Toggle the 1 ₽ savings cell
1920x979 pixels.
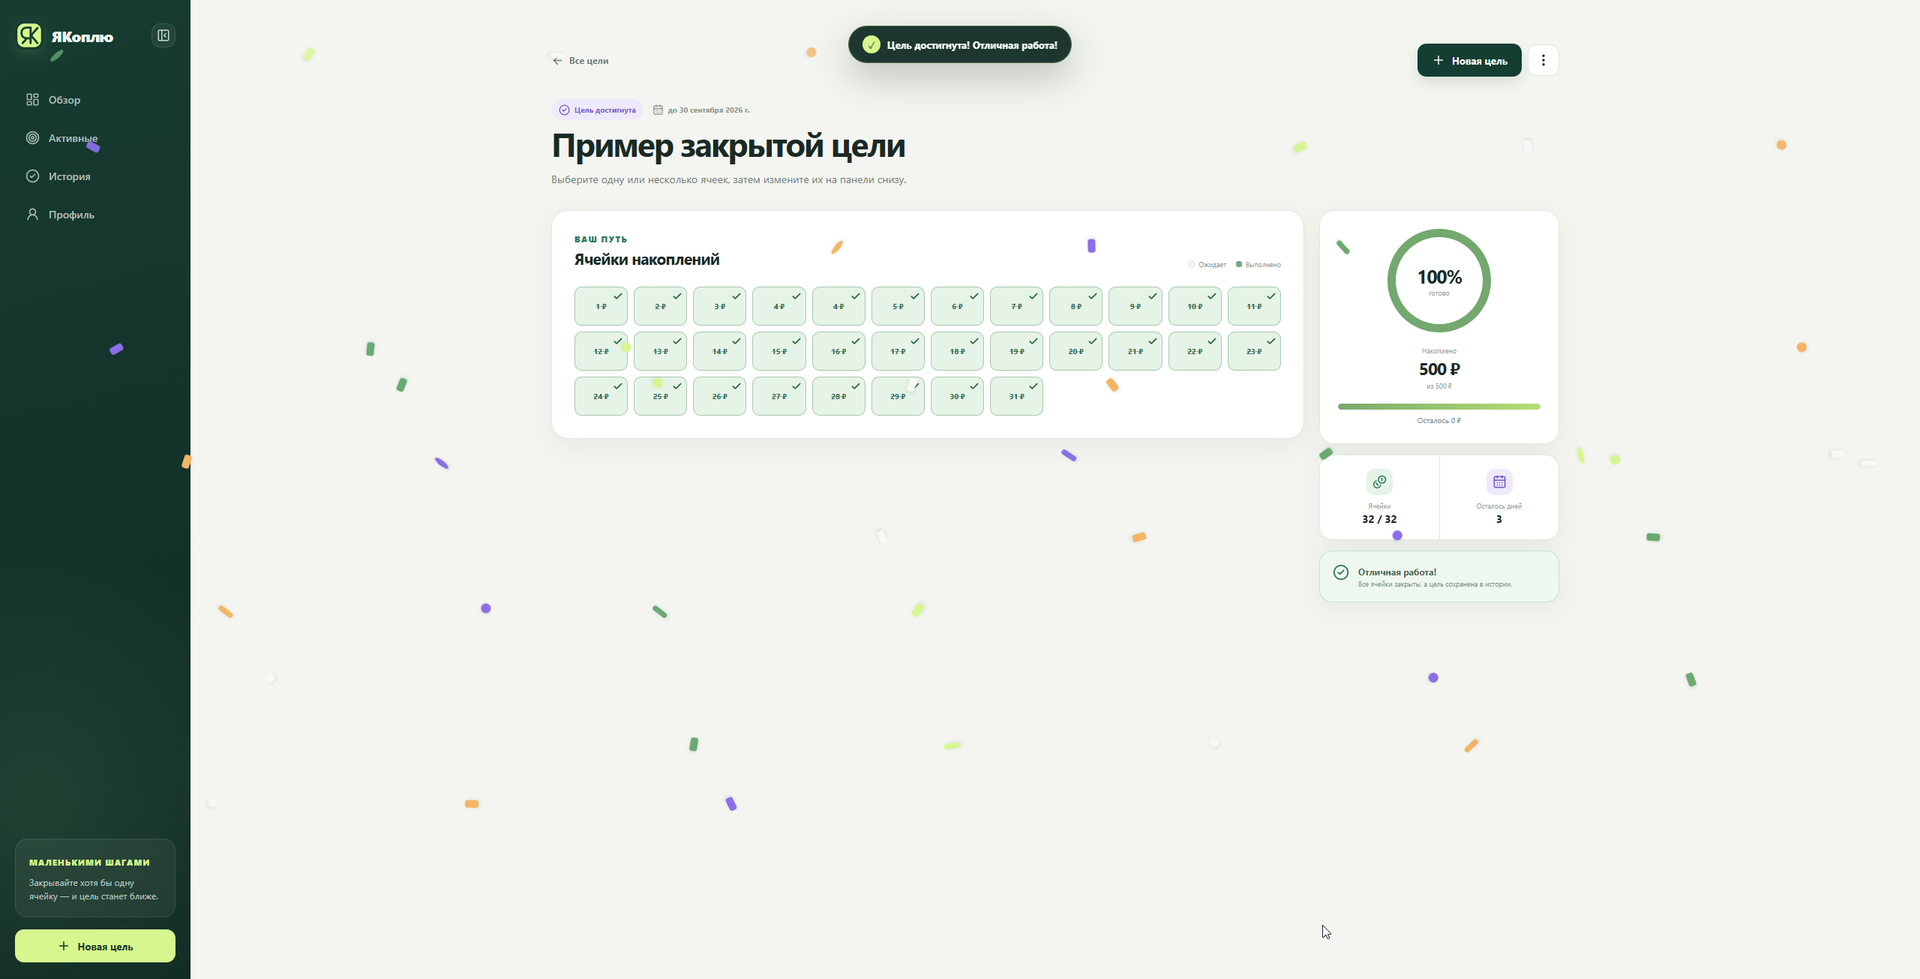tap(601, 306)
